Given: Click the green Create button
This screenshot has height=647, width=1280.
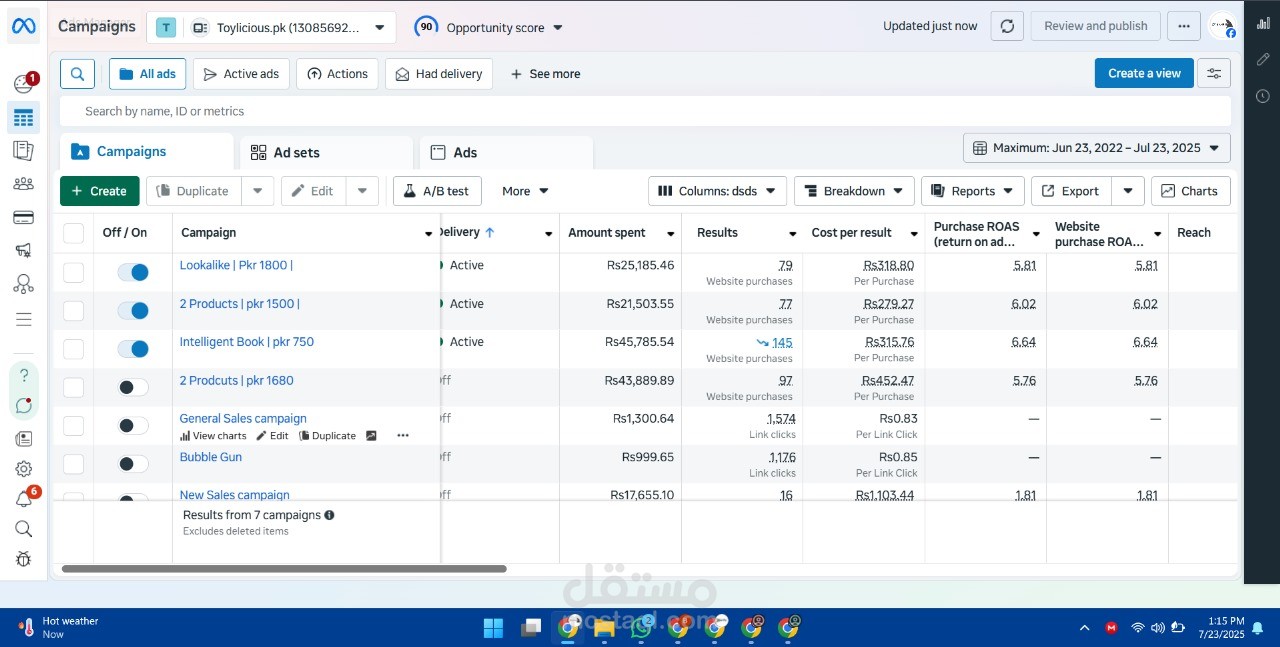Looking at the screenshot, I should [100, 191].
